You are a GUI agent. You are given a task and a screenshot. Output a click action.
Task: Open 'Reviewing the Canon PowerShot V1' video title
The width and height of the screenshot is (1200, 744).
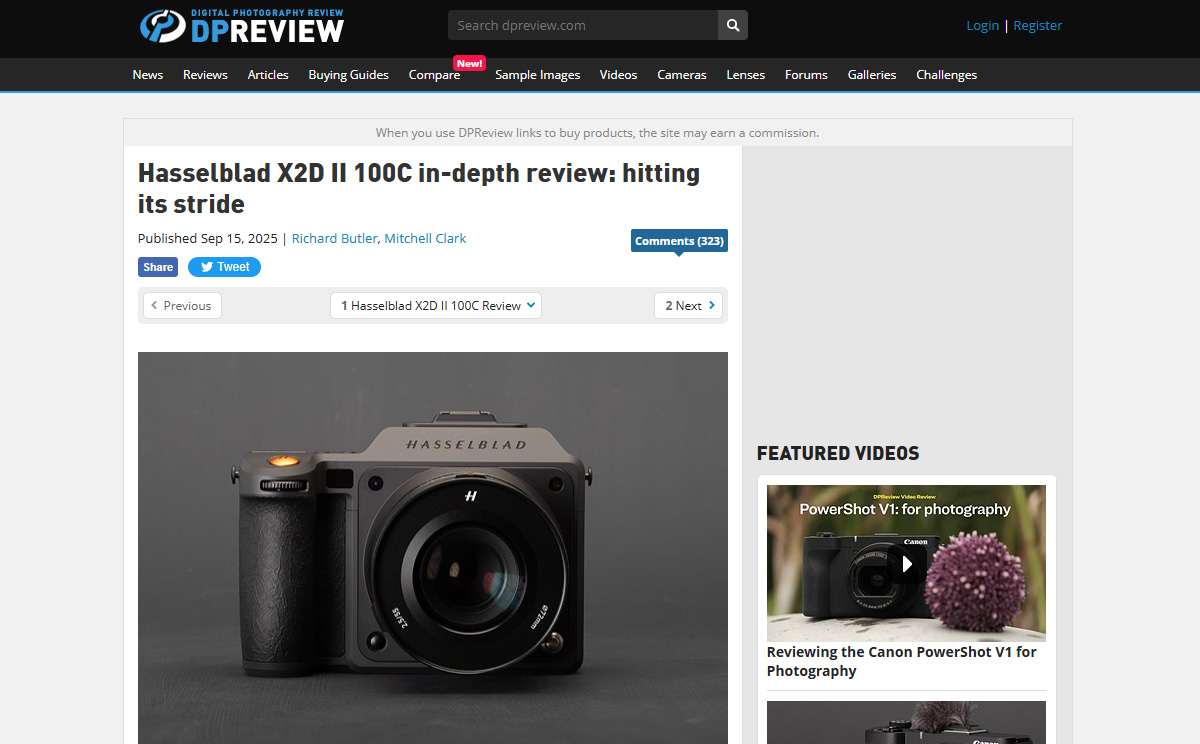(x=902, y=661)
